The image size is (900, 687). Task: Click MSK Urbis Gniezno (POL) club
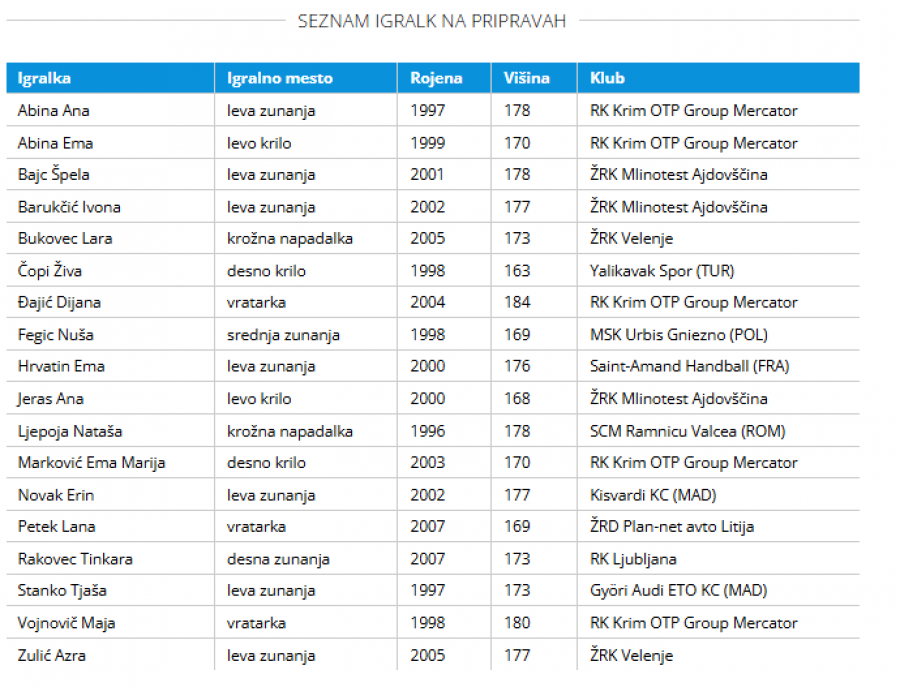point(679,335)
